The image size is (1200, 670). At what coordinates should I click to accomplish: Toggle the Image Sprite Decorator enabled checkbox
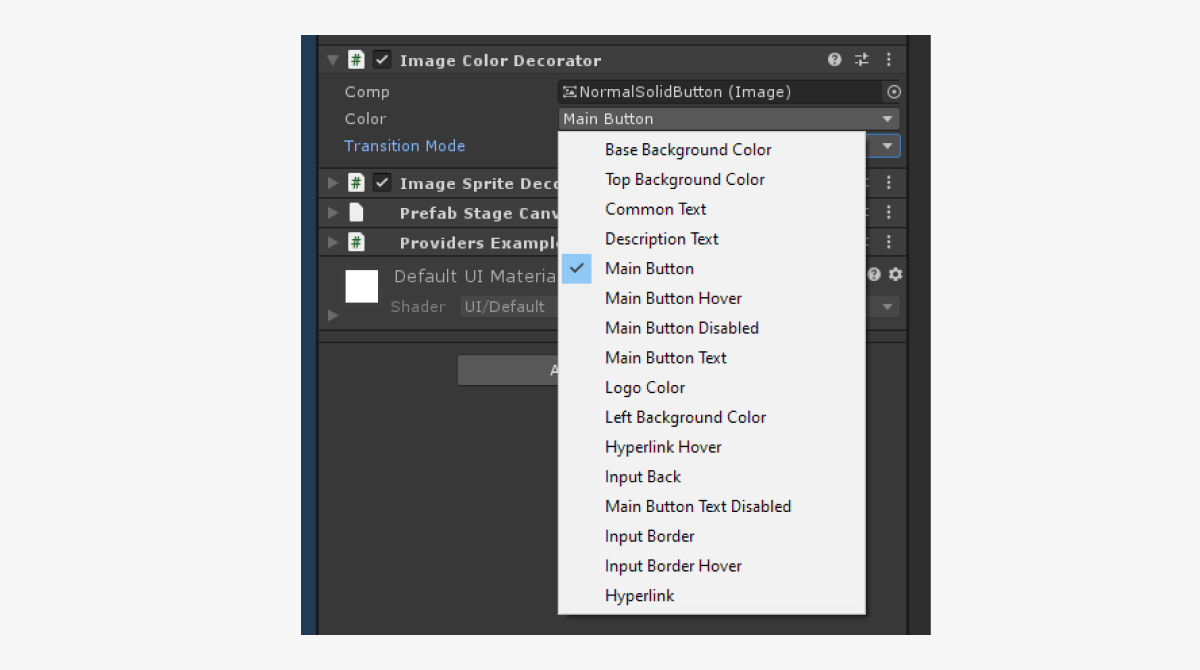pyautogui.click(x=382, y=183)
